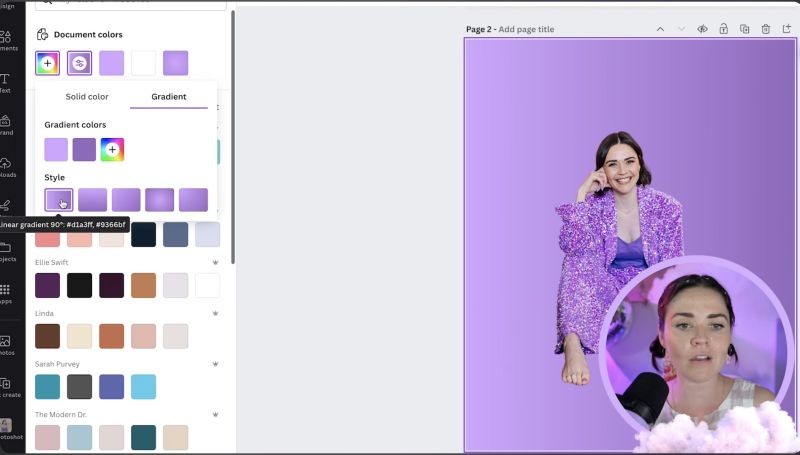Click the Linda palette name
The height and width of the screenshot is (455, 800).
[44, 313]
